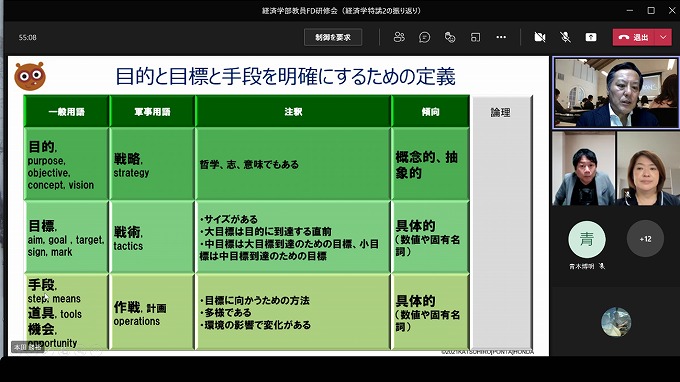The height and width of the screenshot is (382, 680).
Task: Click the 本田 presenter name label
Action: click(27, 347)
